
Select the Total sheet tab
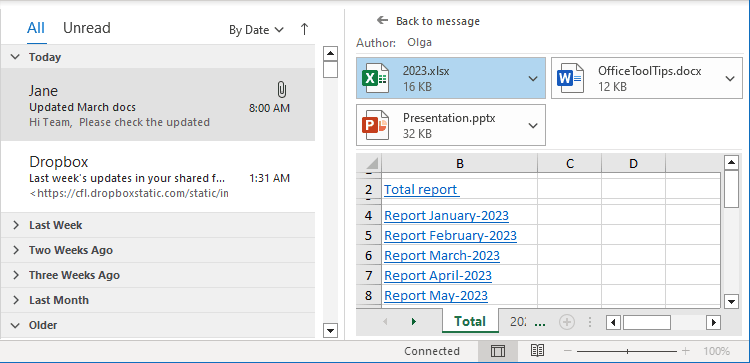pyautogui.click(x=470, y=321)
